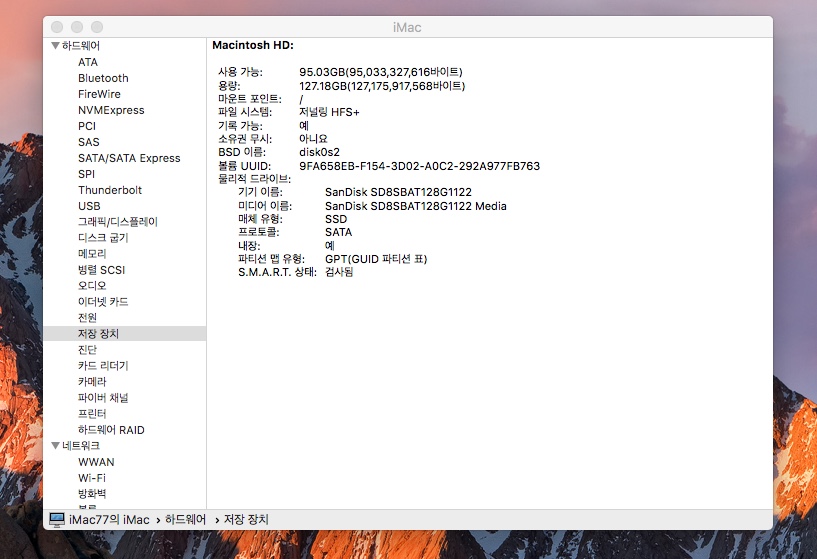Click 저장 장치 in the bottom path bar
This screenshot has width=817, height=559.
pos(246,520)
